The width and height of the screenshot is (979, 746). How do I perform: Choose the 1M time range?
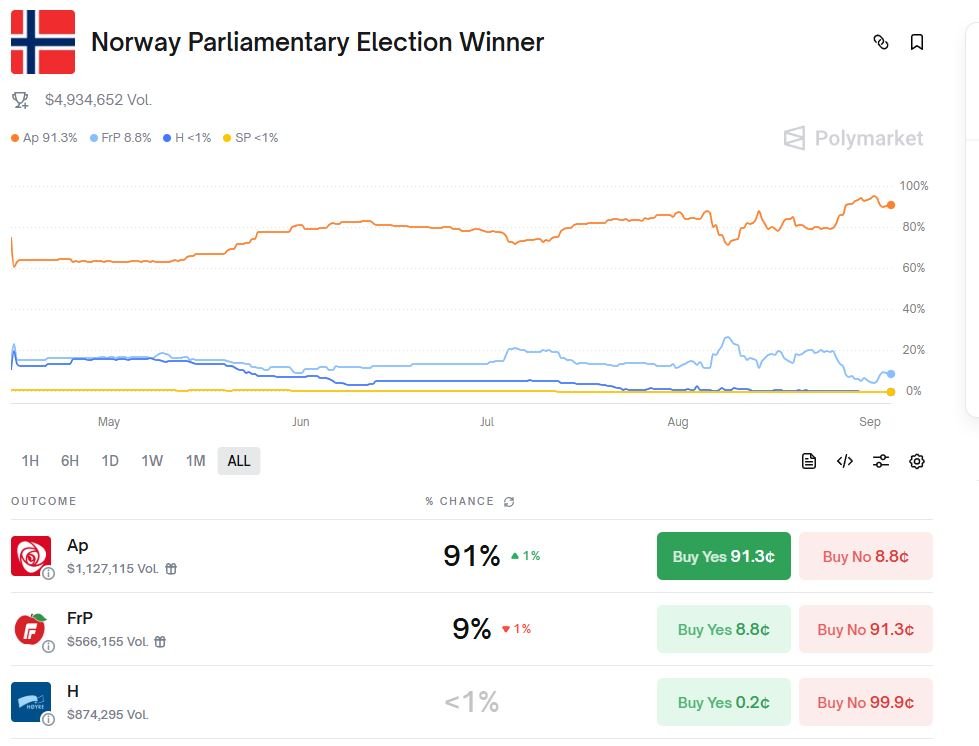pos(195,461)
